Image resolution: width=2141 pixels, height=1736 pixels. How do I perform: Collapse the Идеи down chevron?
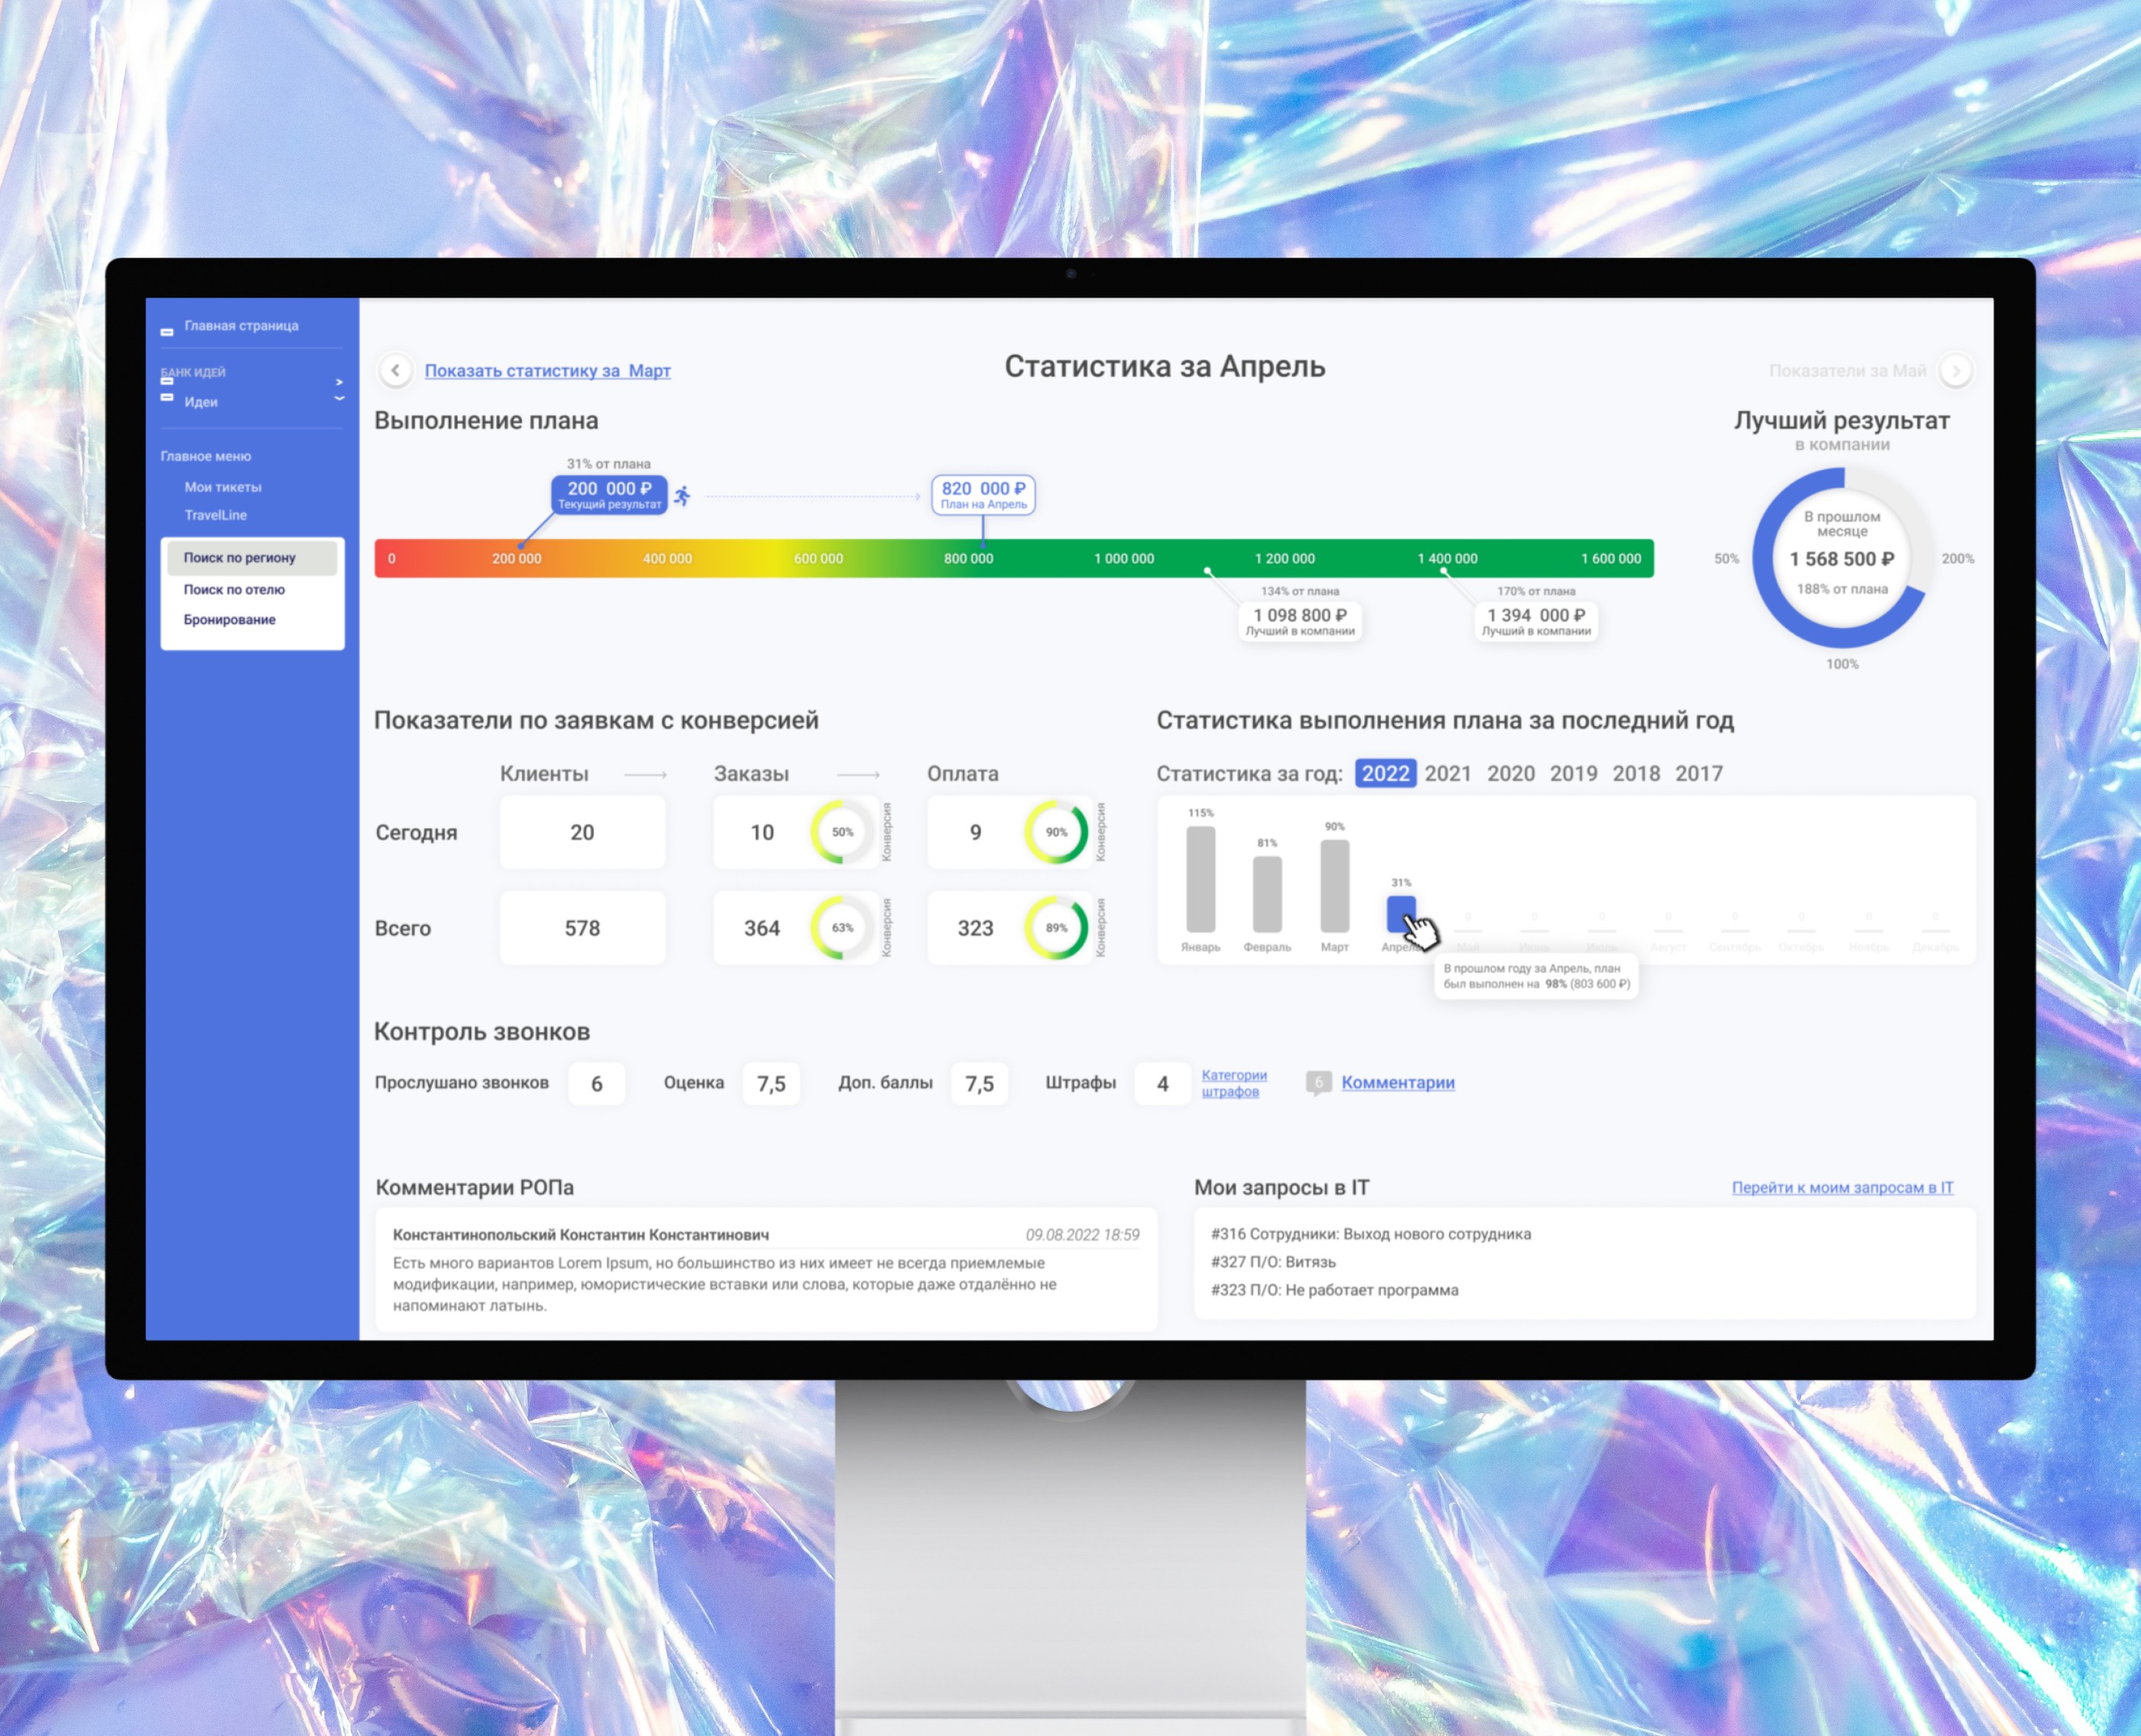[339, 399]
